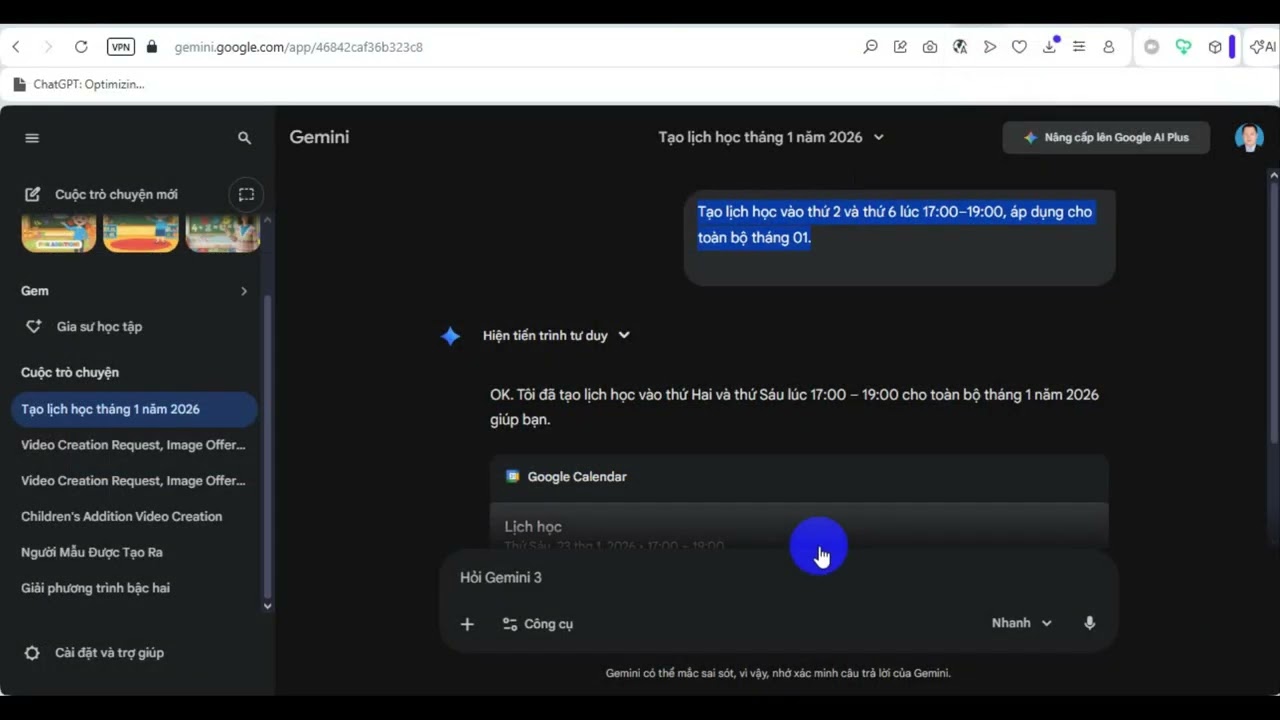
Task: Open second Video Creation Request chat
Action: coord(134,481)
